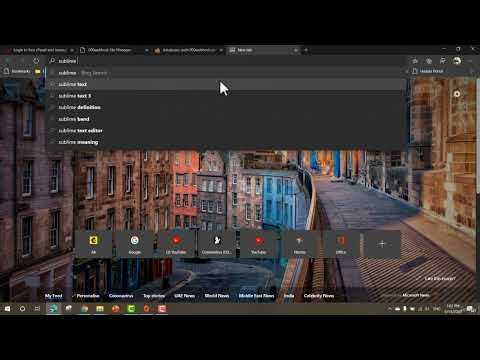Click the Edge icon on the taskbar
Screen dimensions: 480x360
tap(53, 309)
